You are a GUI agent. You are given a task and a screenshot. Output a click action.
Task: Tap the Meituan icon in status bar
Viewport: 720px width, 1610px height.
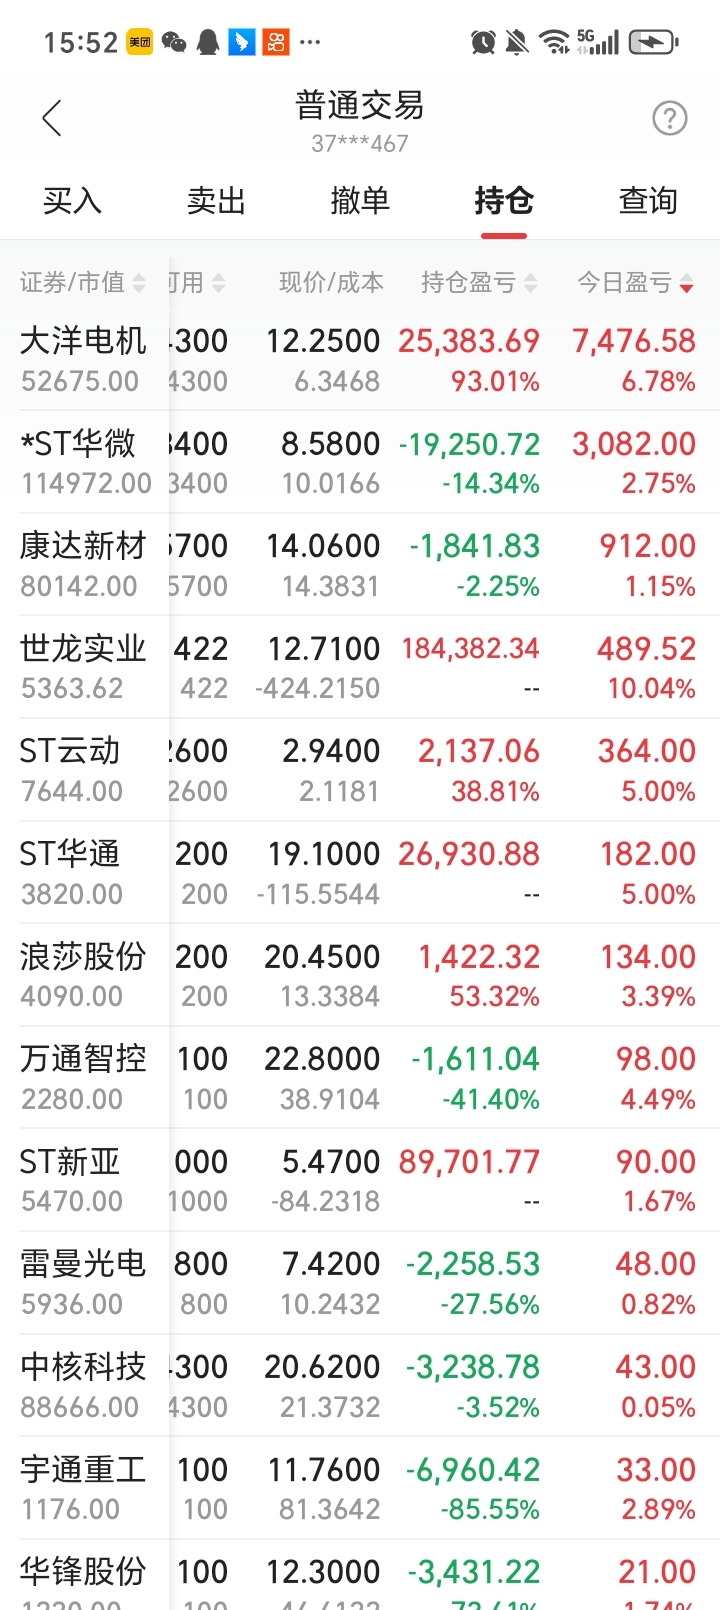140,42
